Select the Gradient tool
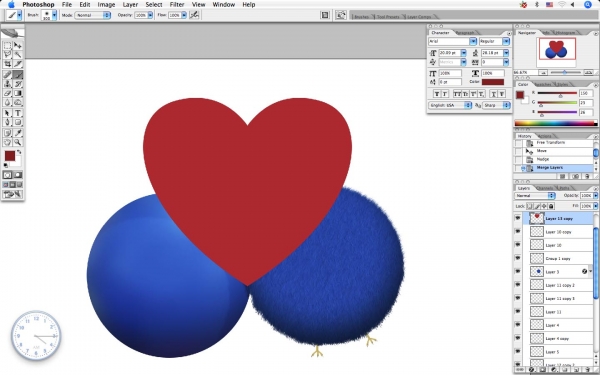The image size is (600, 375). [x=18, y=93]
